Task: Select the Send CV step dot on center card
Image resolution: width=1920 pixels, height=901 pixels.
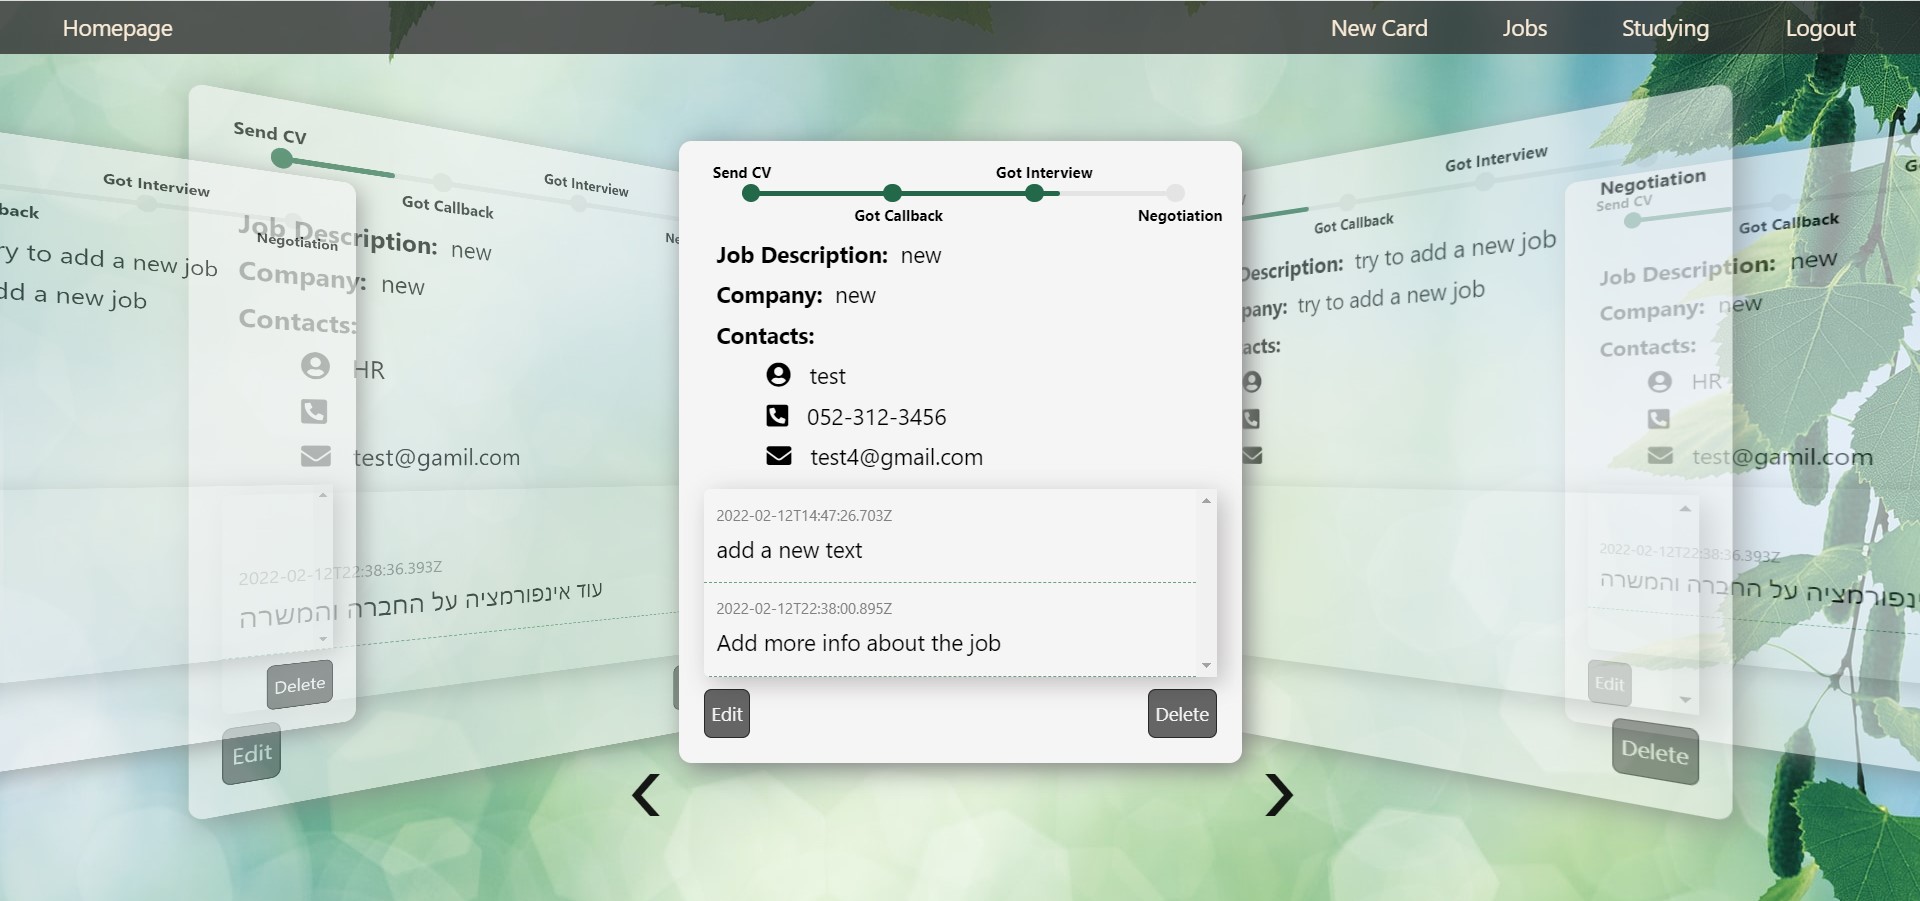Action: (x=751, y=193)
